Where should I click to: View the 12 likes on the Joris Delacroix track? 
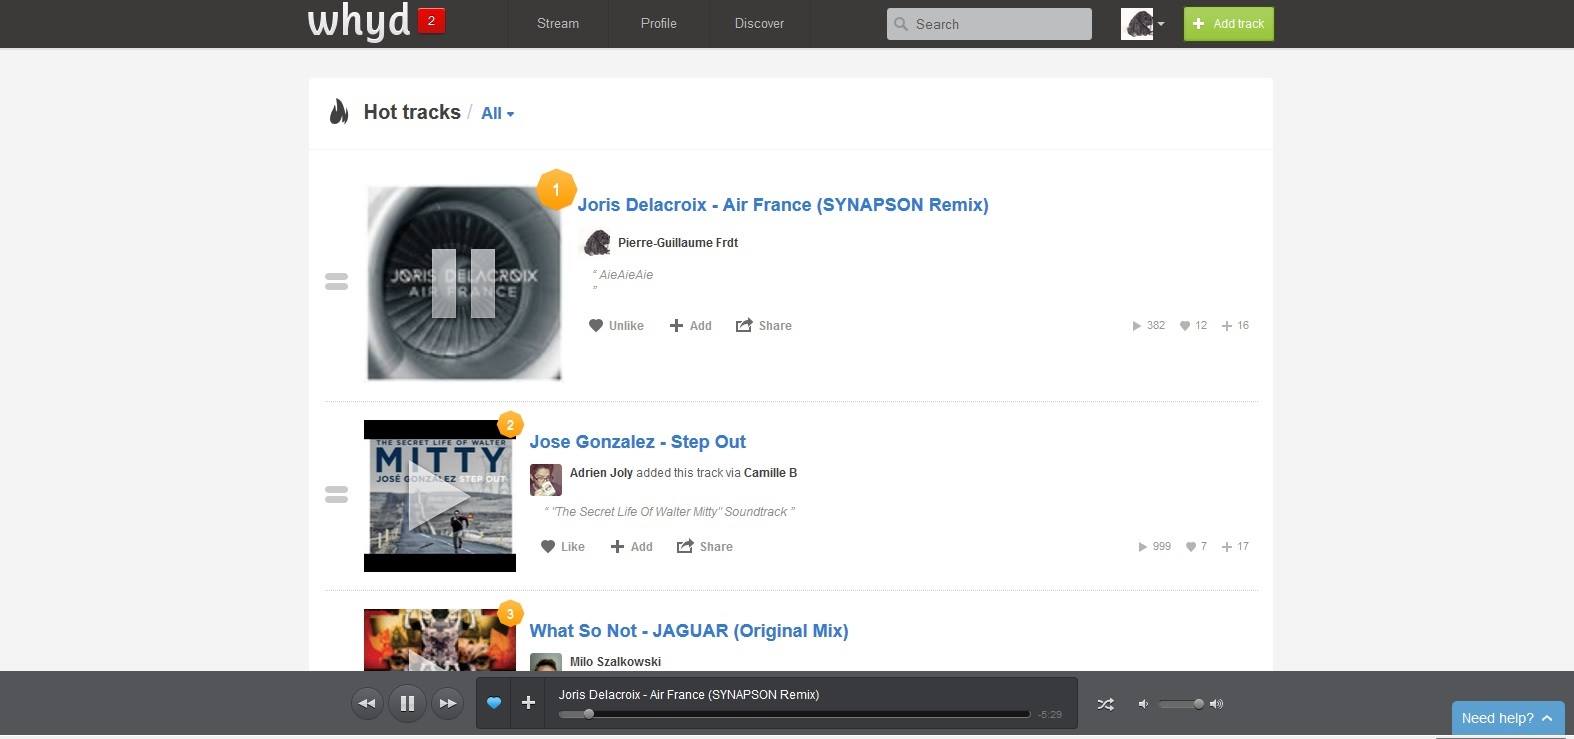(1193, 326)
